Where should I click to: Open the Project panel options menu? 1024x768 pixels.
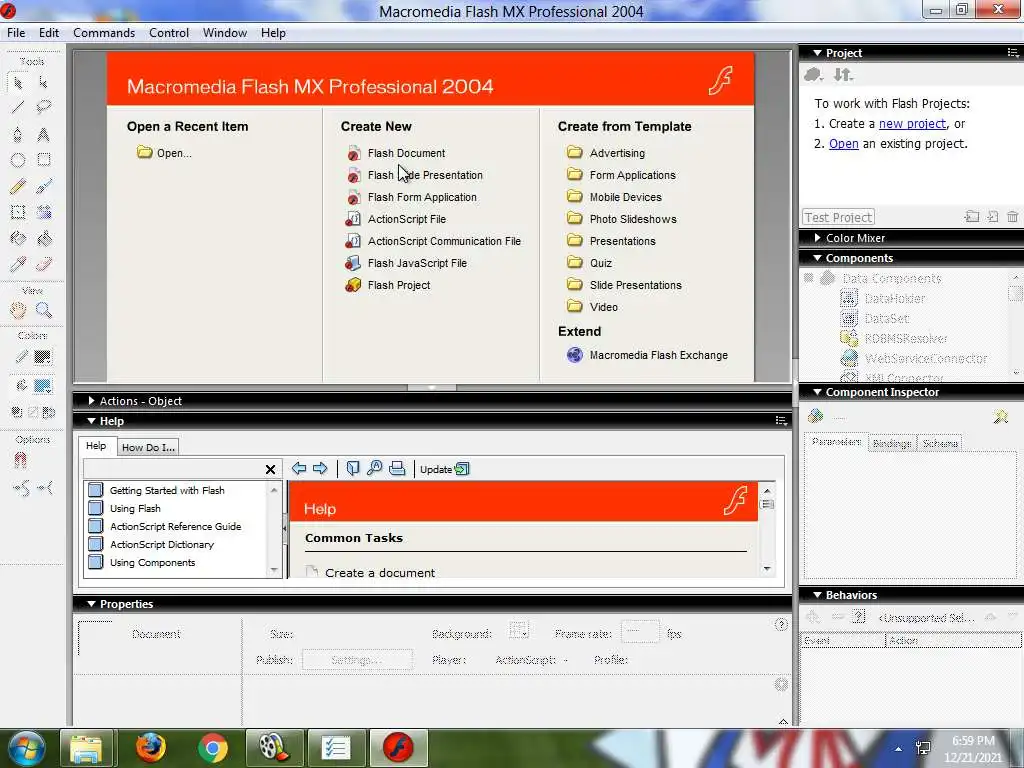tap(1013, 53)
